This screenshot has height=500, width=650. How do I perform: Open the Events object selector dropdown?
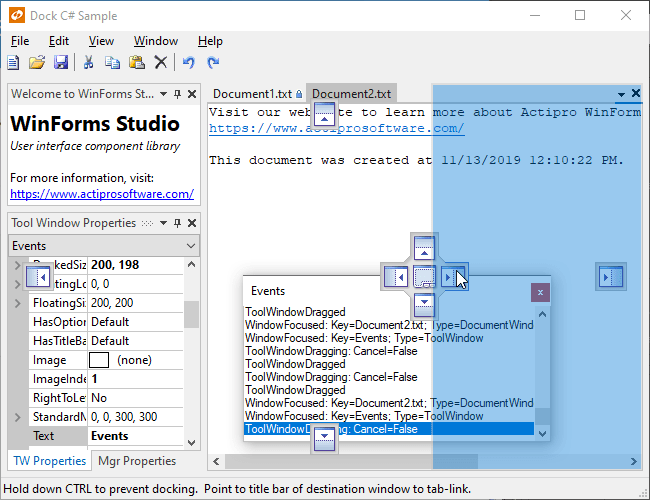click(191, 246)
